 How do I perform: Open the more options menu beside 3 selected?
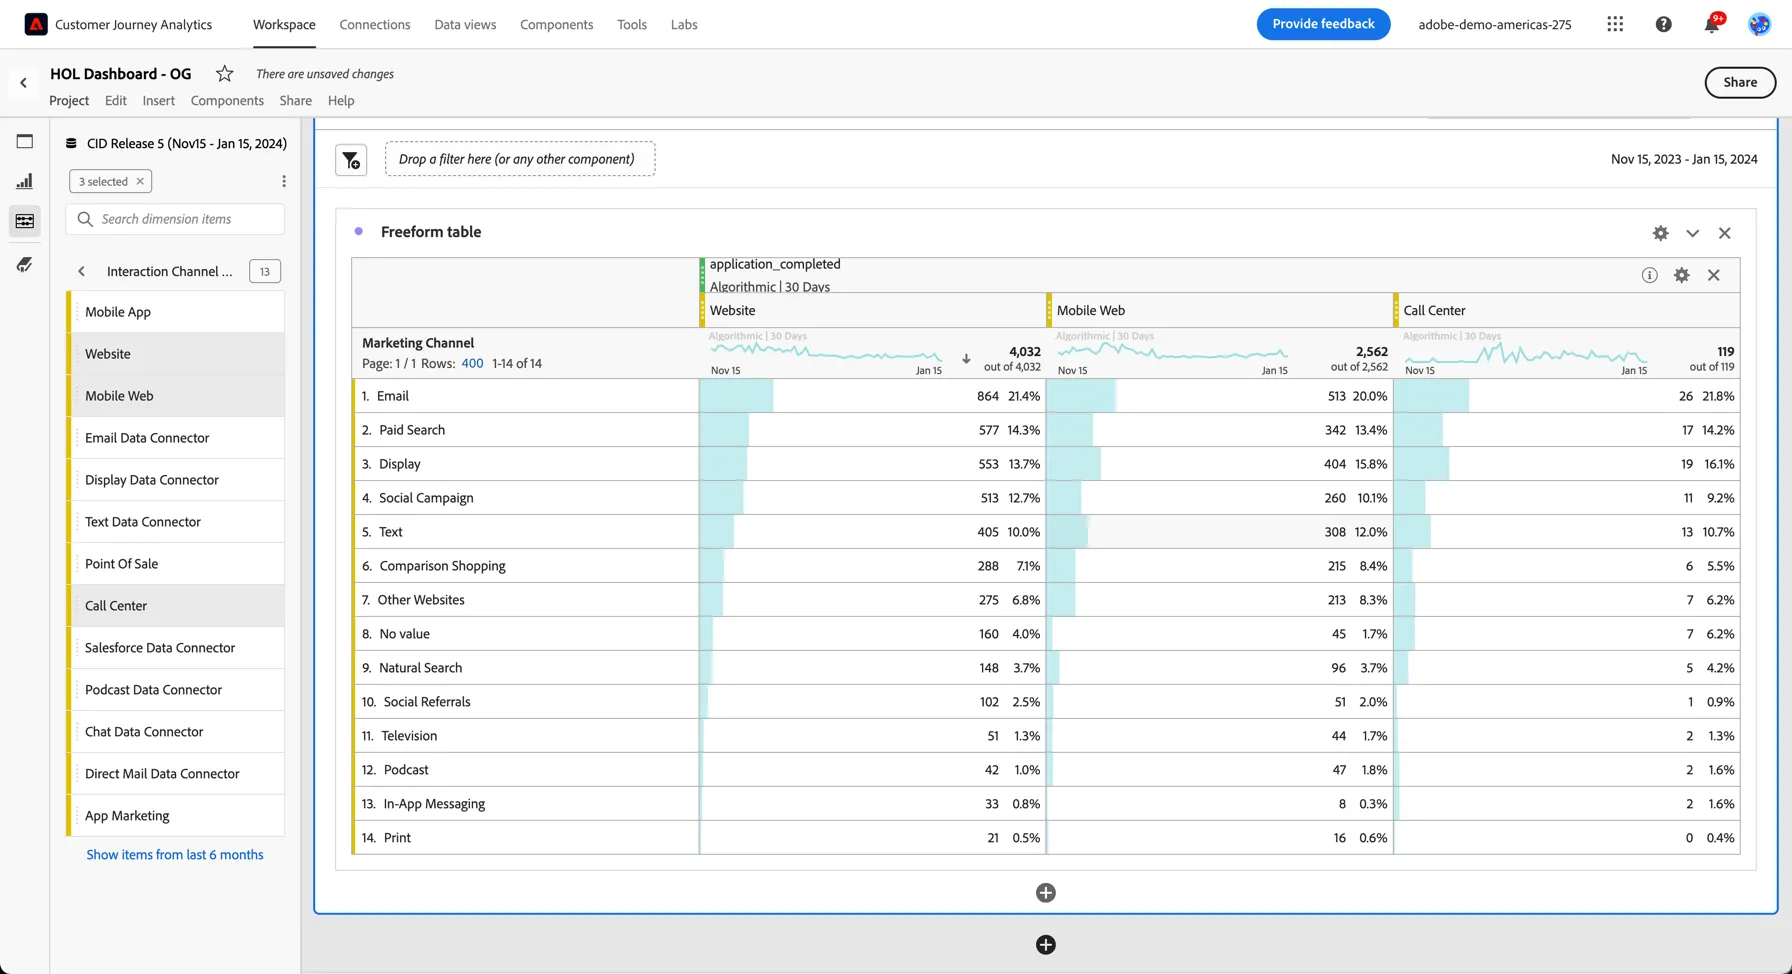[x=284, y=181]
